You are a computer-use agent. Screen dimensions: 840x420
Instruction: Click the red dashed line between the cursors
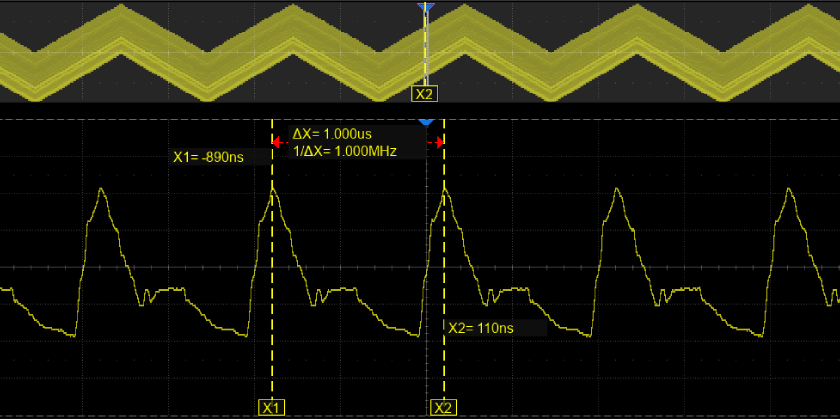pos(357,143)
